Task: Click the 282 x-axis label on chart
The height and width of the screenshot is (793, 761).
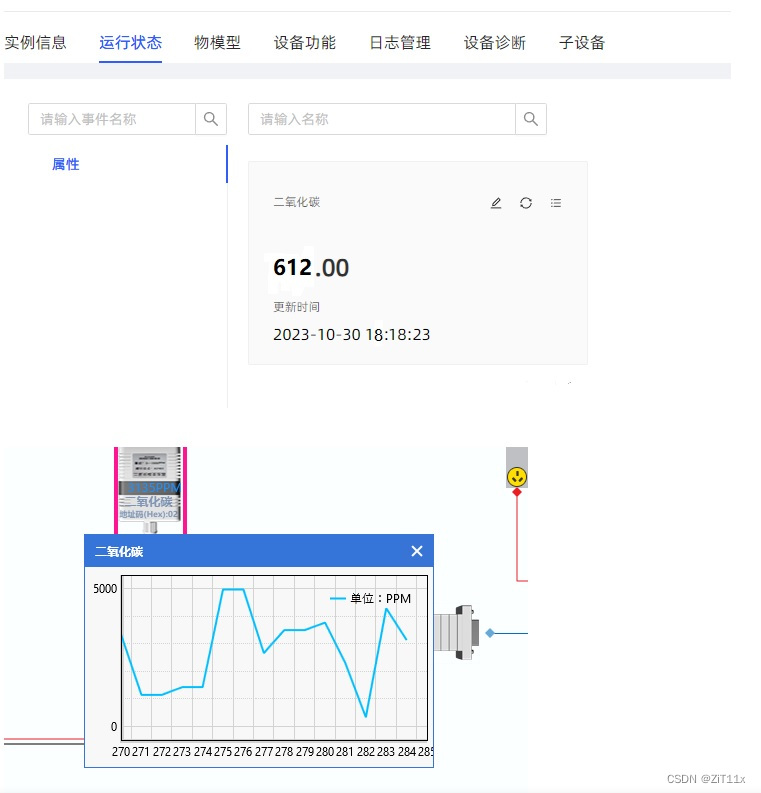Action: pos(366,752)
